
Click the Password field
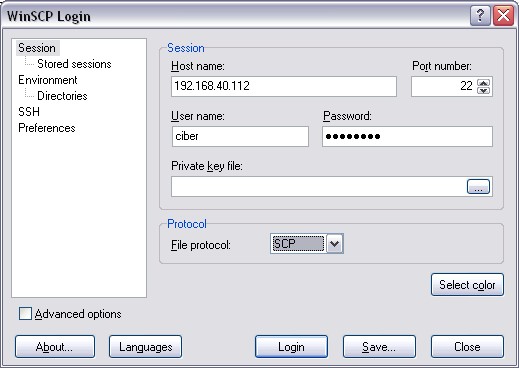pos(407,136)
